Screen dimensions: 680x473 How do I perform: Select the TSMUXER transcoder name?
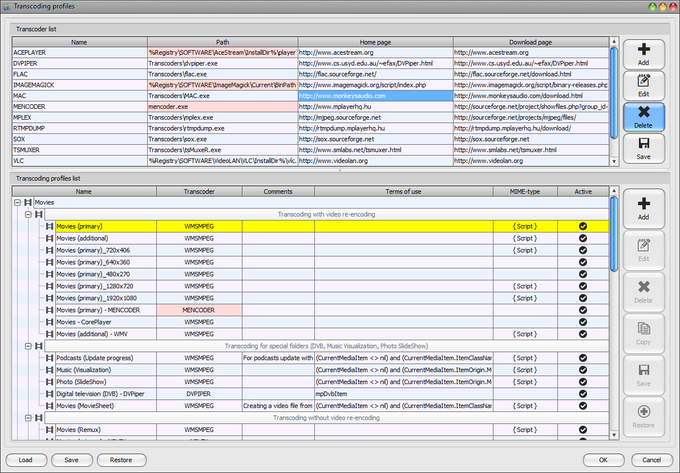coord(80,150)
